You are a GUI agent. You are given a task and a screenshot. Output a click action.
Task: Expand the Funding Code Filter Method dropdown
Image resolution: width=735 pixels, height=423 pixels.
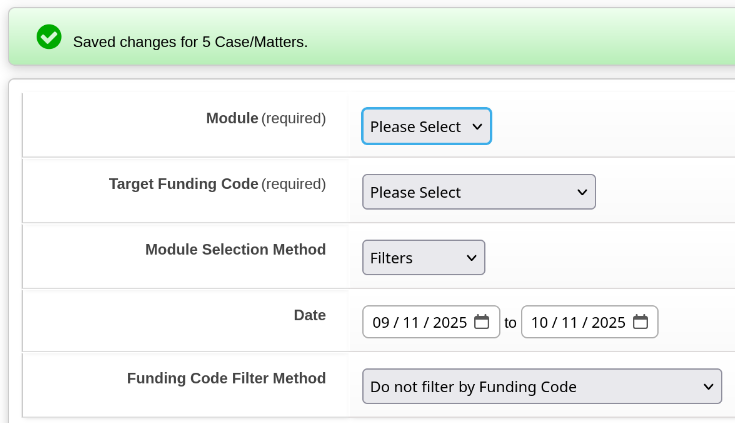click(541, 386)
